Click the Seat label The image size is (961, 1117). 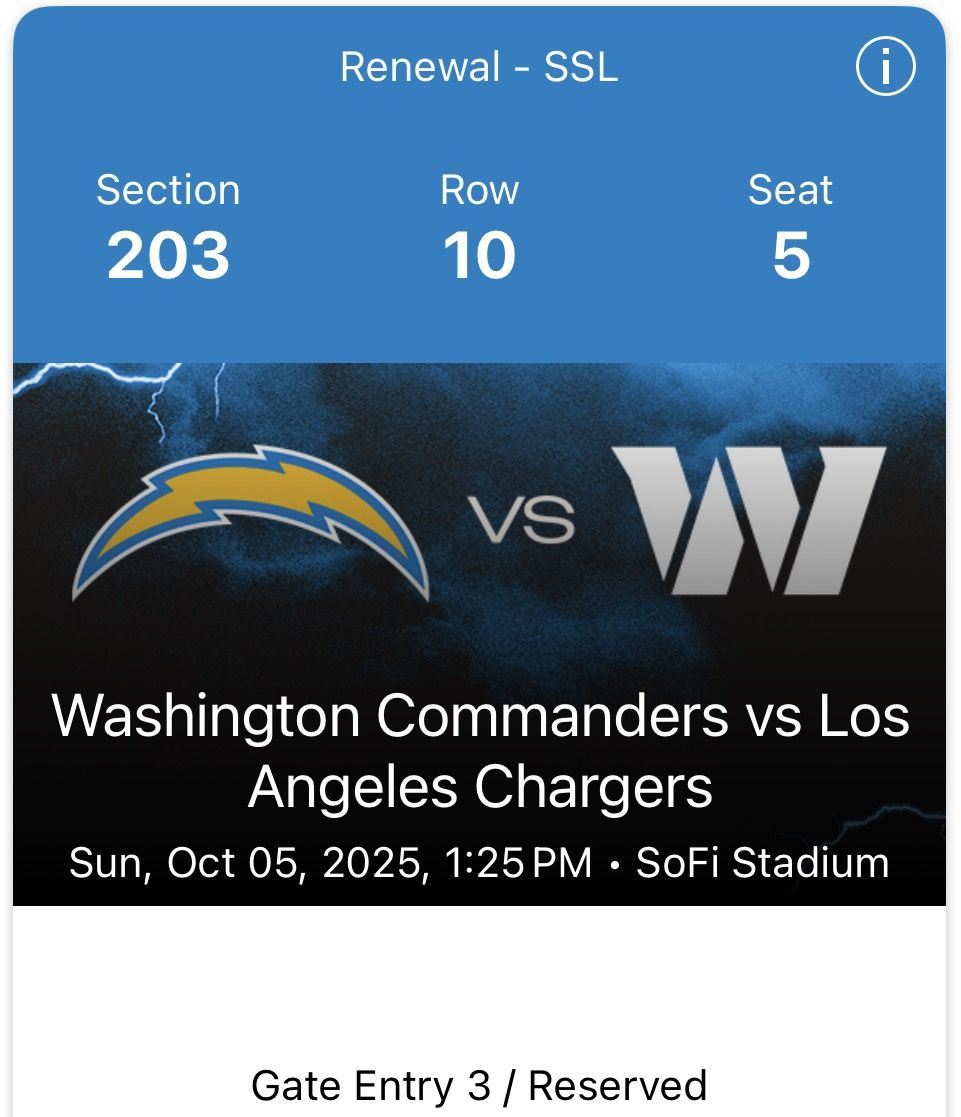pos(790,190)
